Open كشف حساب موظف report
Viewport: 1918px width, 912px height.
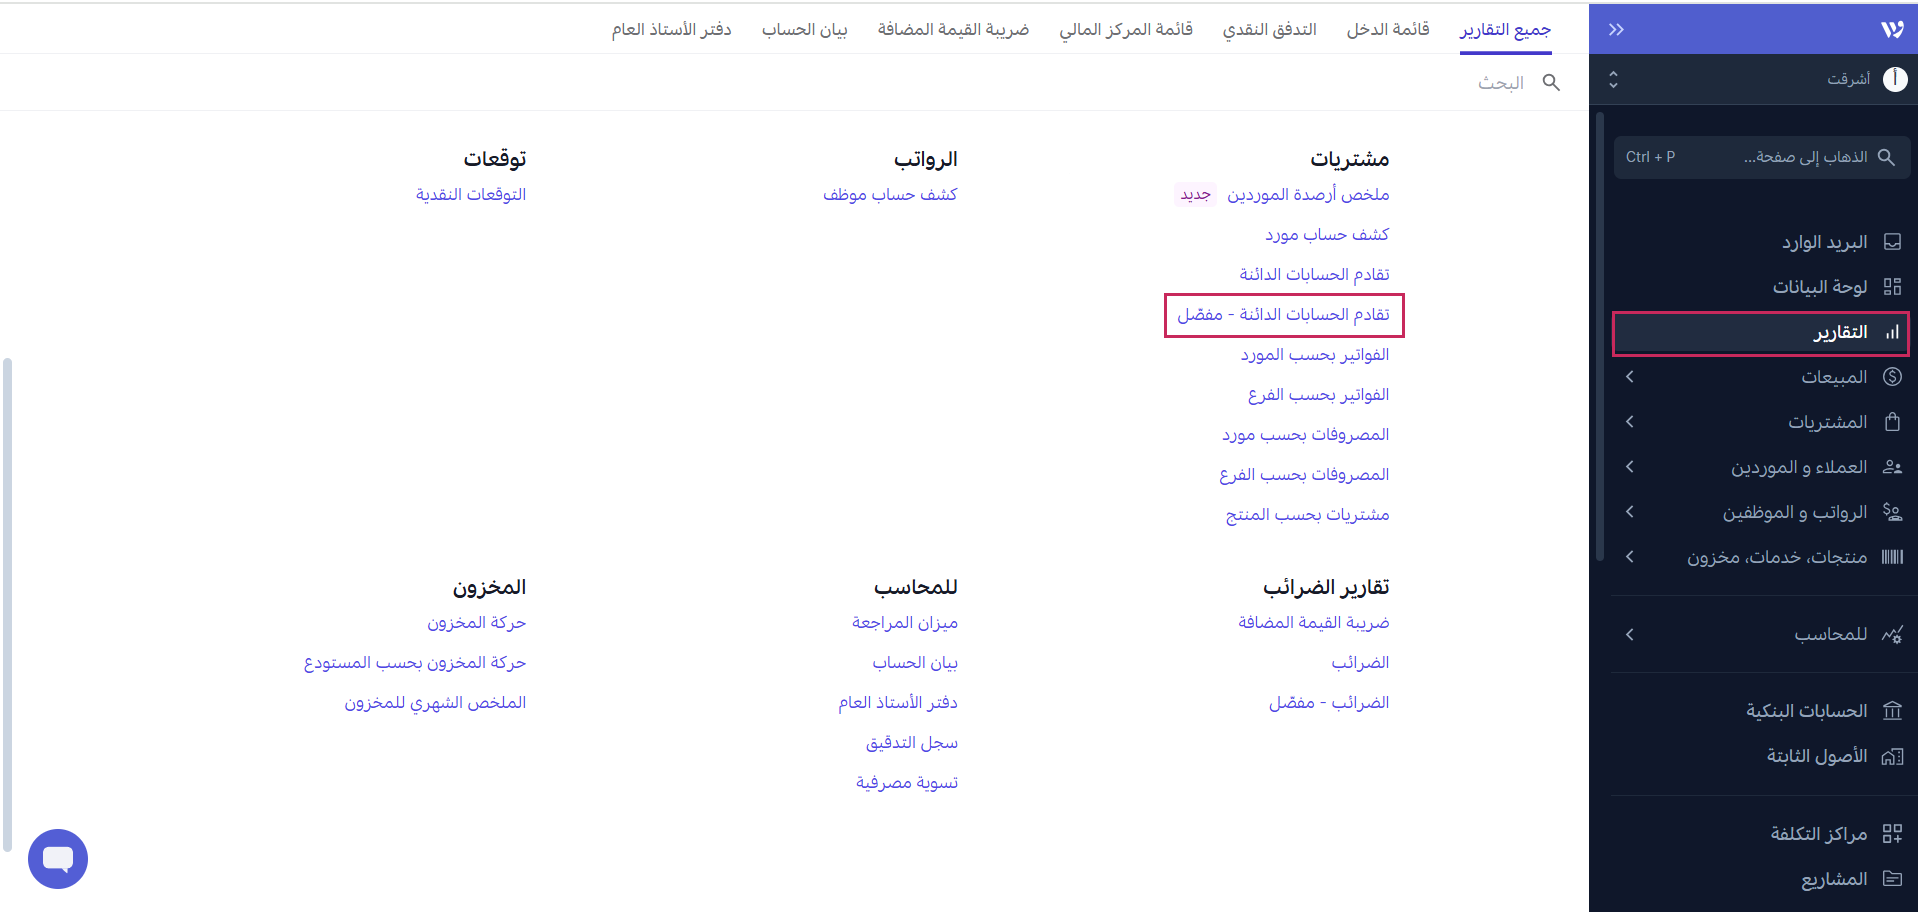[890, 195]
